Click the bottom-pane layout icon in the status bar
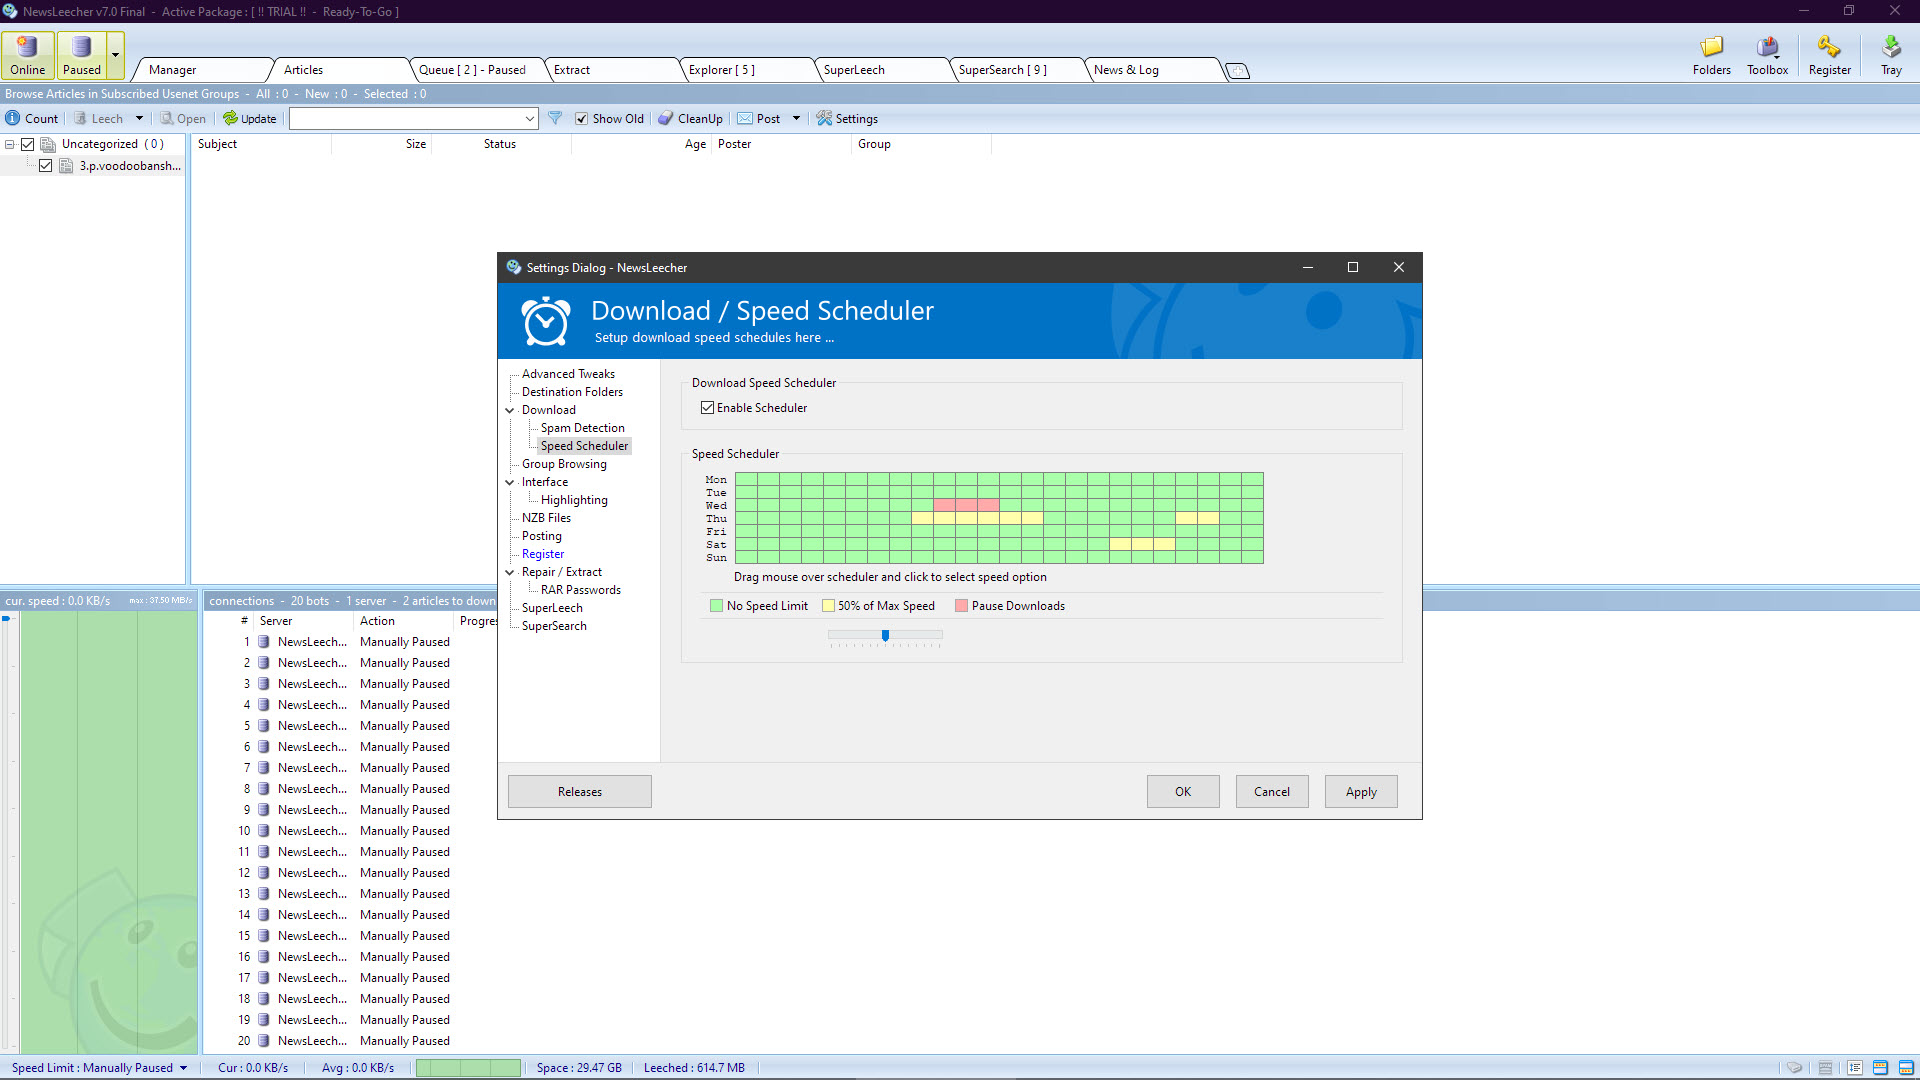This screenshot has height=1080, width=1920. (1906, 1067)
